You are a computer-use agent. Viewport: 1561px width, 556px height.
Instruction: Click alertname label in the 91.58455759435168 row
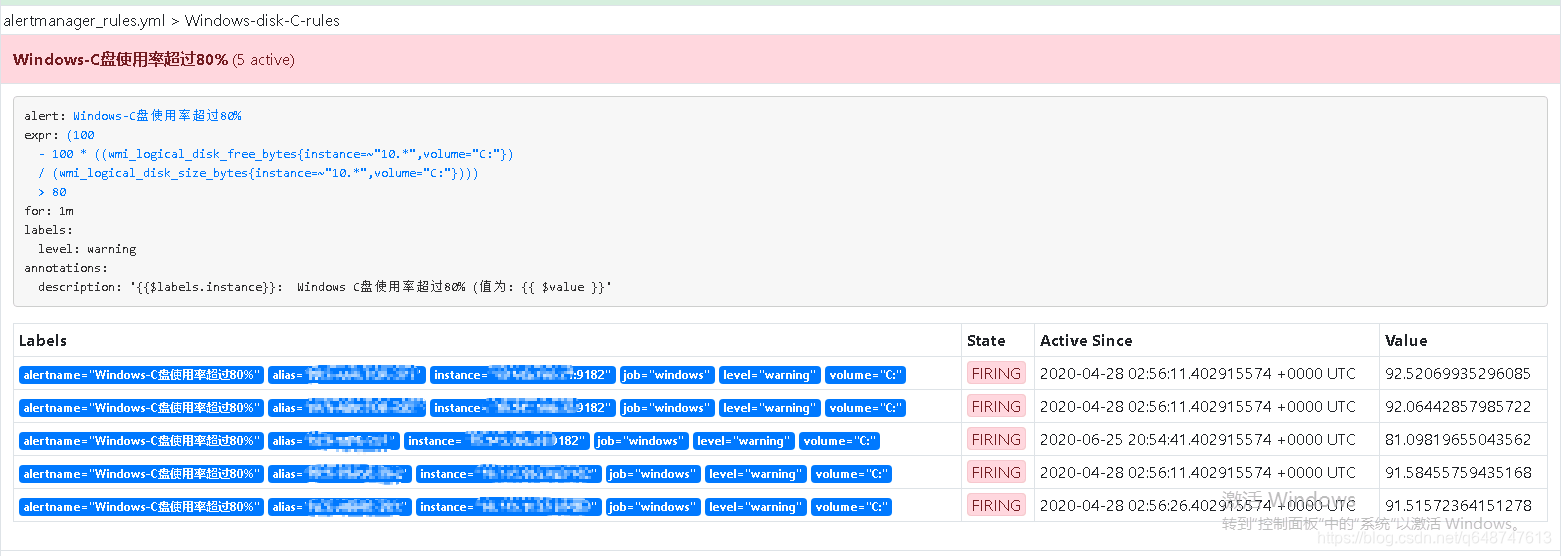(141, 474)
